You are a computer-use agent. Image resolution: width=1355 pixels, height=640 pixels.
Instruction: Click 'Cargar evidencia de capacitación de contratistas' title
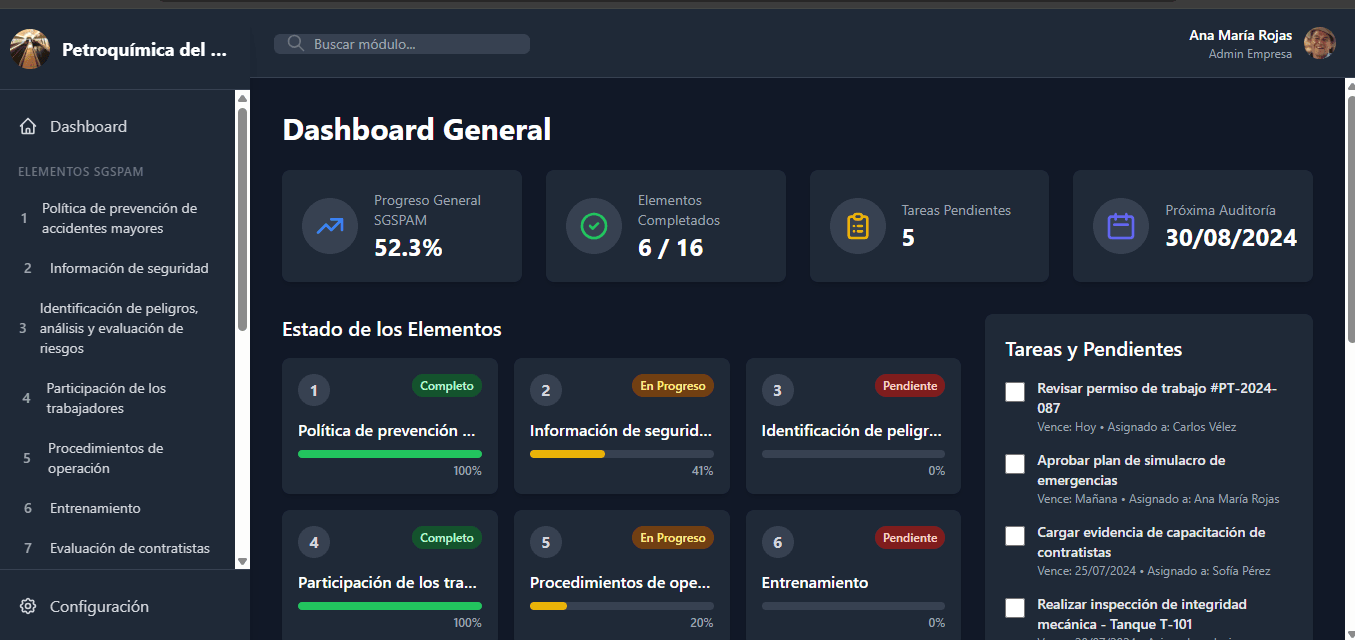pos(1151,542)
